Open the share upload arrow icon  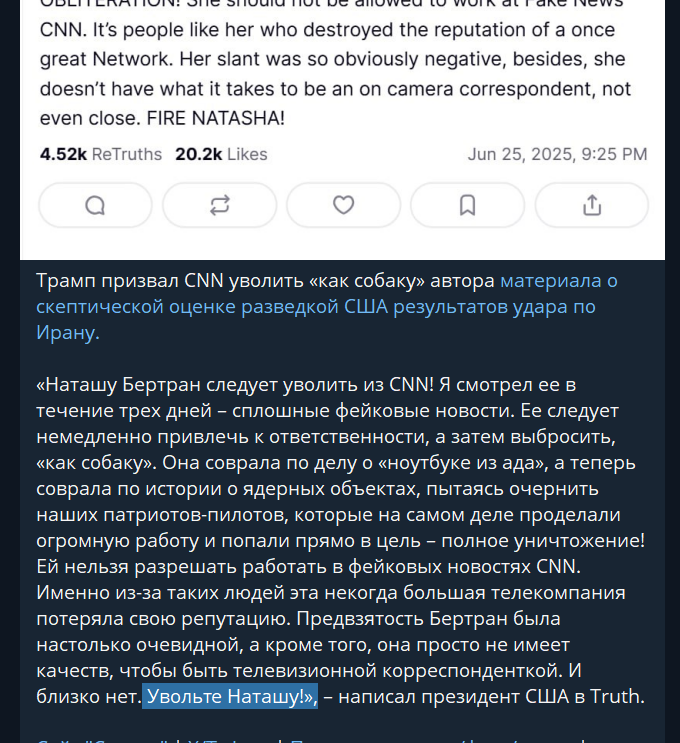[x=592, y=205]
